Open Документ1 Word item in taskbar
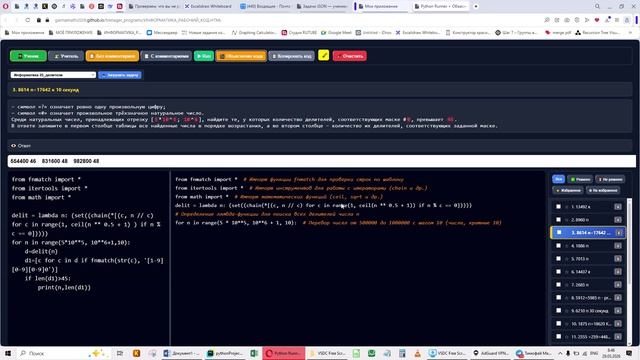Screen dimensions: 640x360 point(182,353)
